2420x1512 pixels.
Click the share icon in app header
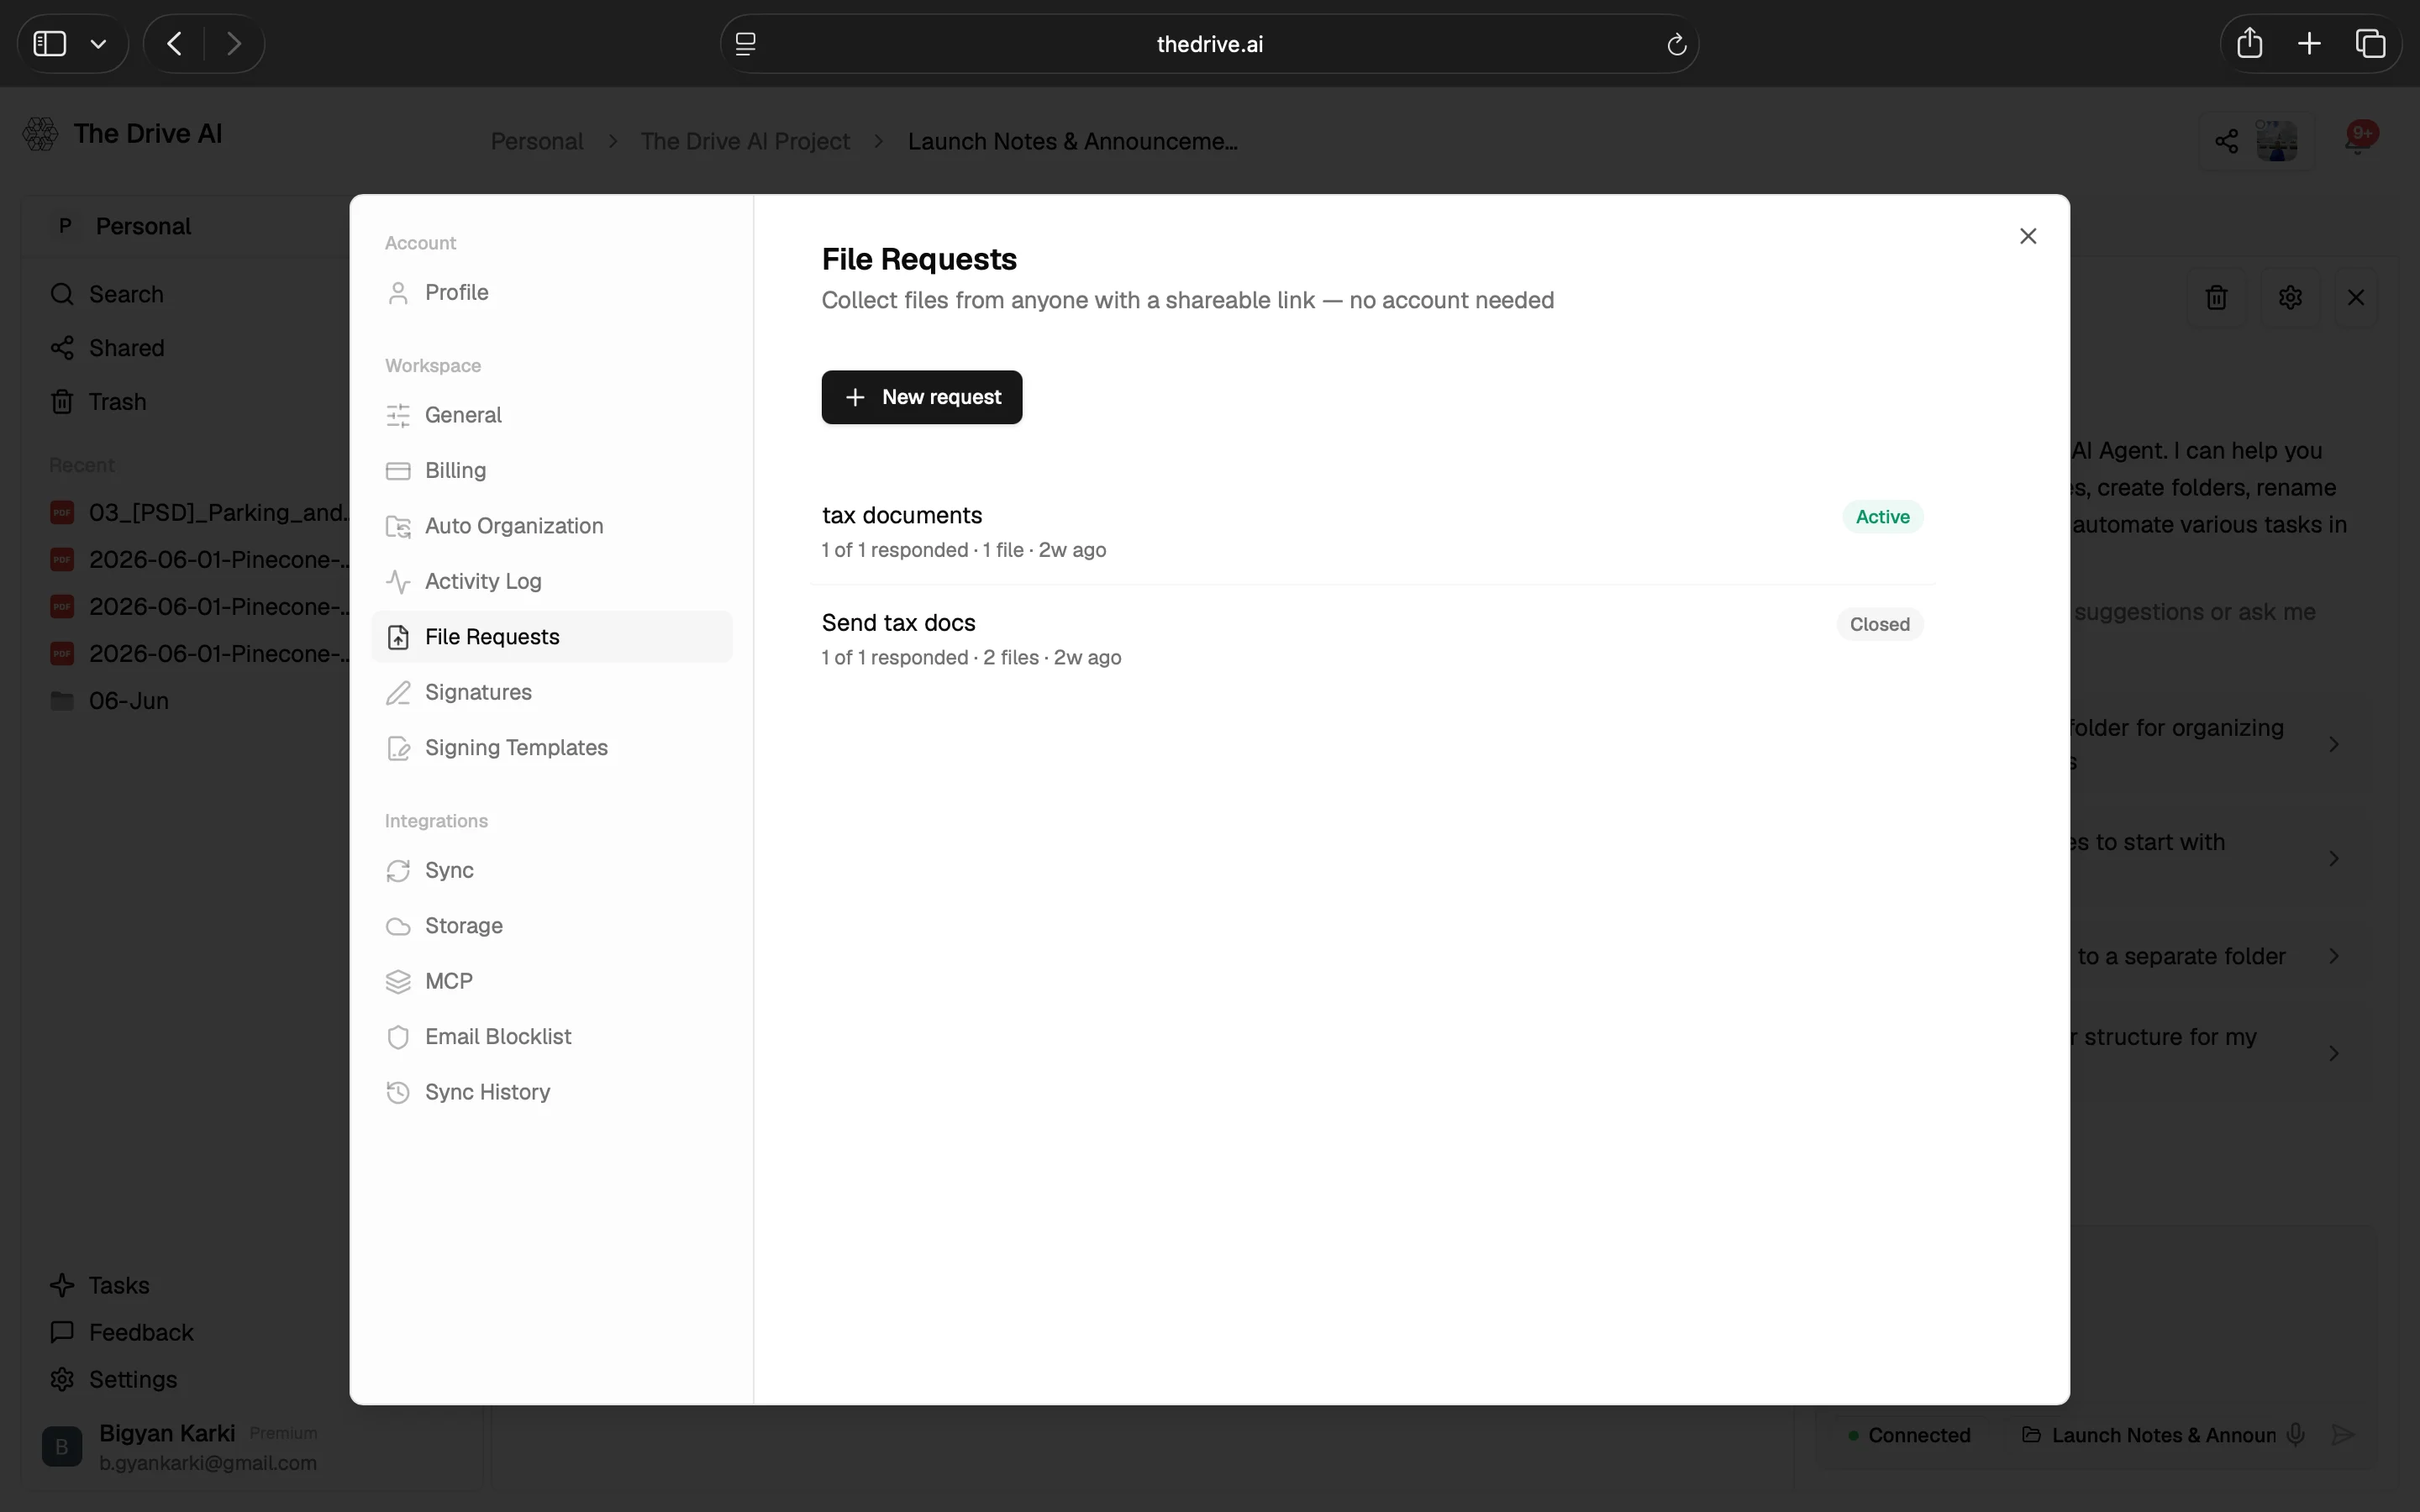coord(2226,141)
